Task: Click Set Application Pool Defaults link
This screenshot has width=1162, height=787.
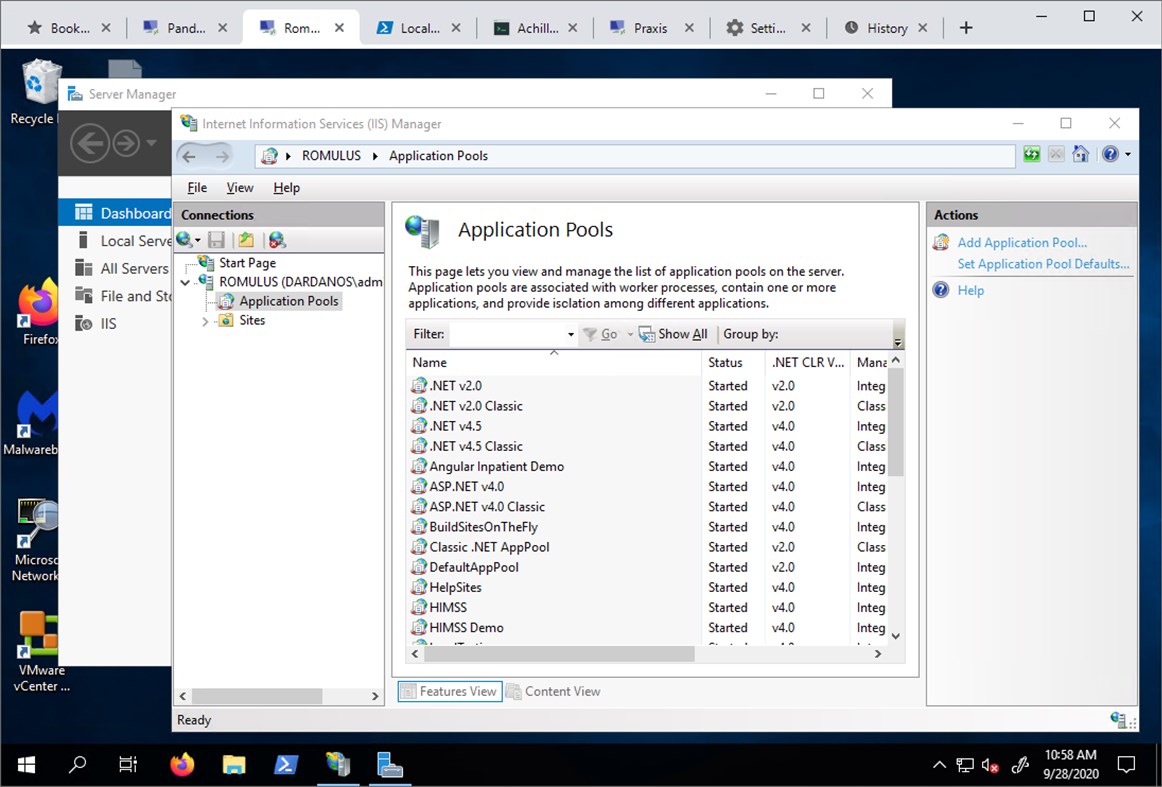Action: [x=1043, y=264]
